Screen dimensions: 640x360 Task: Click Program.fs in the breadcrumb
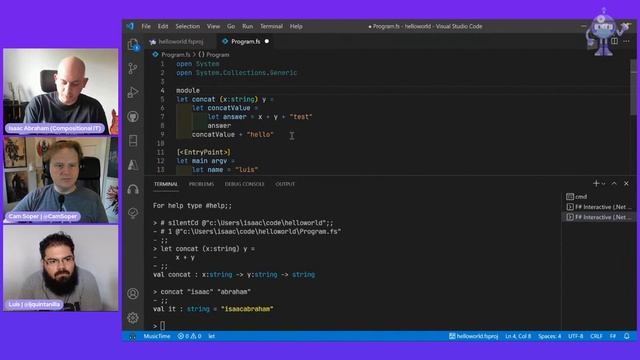[x=176, y=54]
